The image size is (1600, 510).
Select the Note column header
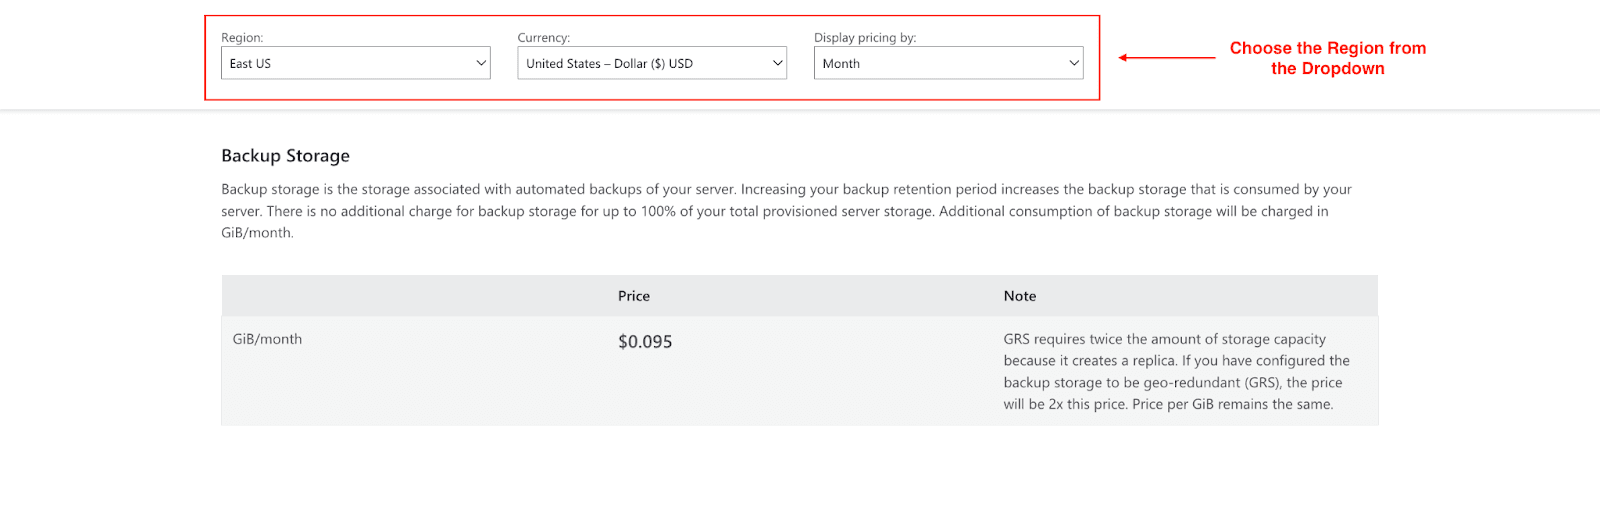[1020, 296]
